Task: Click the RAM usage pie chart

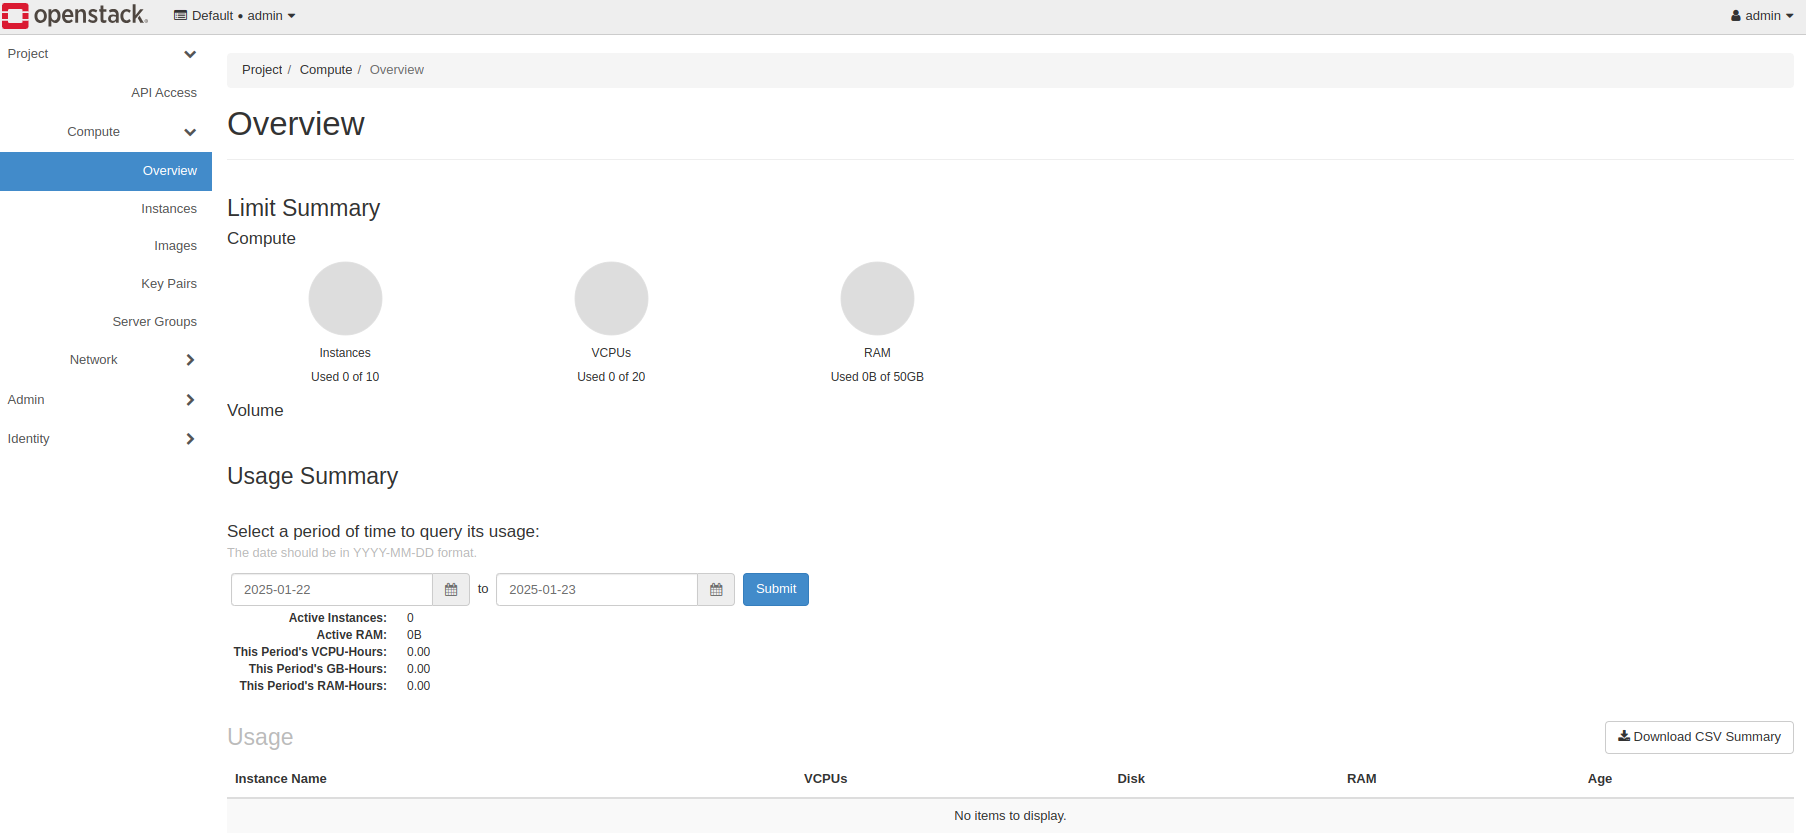Action: 877,298
